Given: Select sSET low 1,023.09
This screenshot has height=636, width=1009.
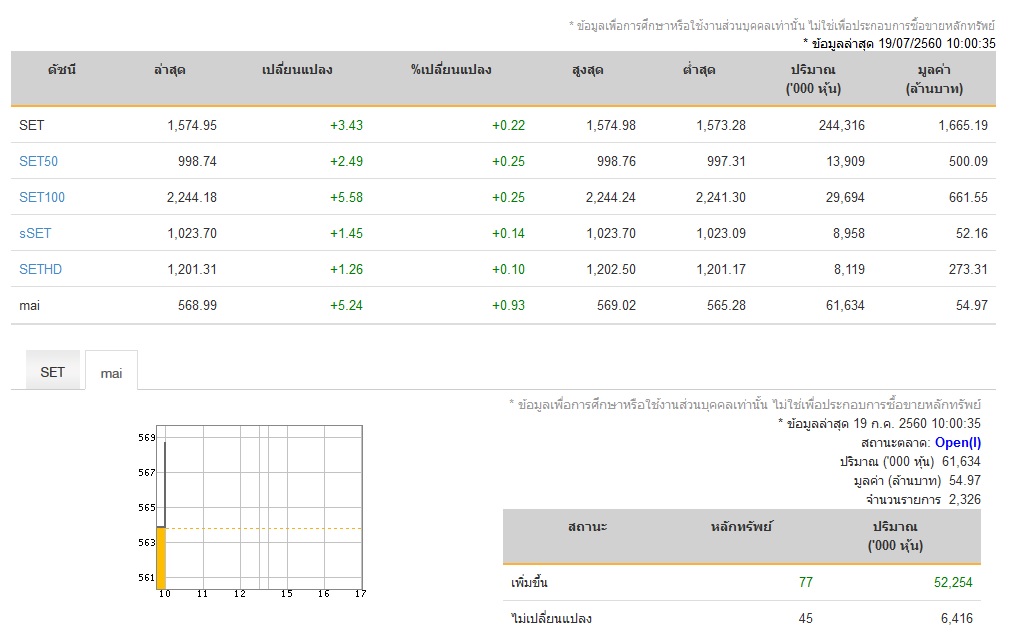Looking at the screenshot, I should [x=721, y=233].
